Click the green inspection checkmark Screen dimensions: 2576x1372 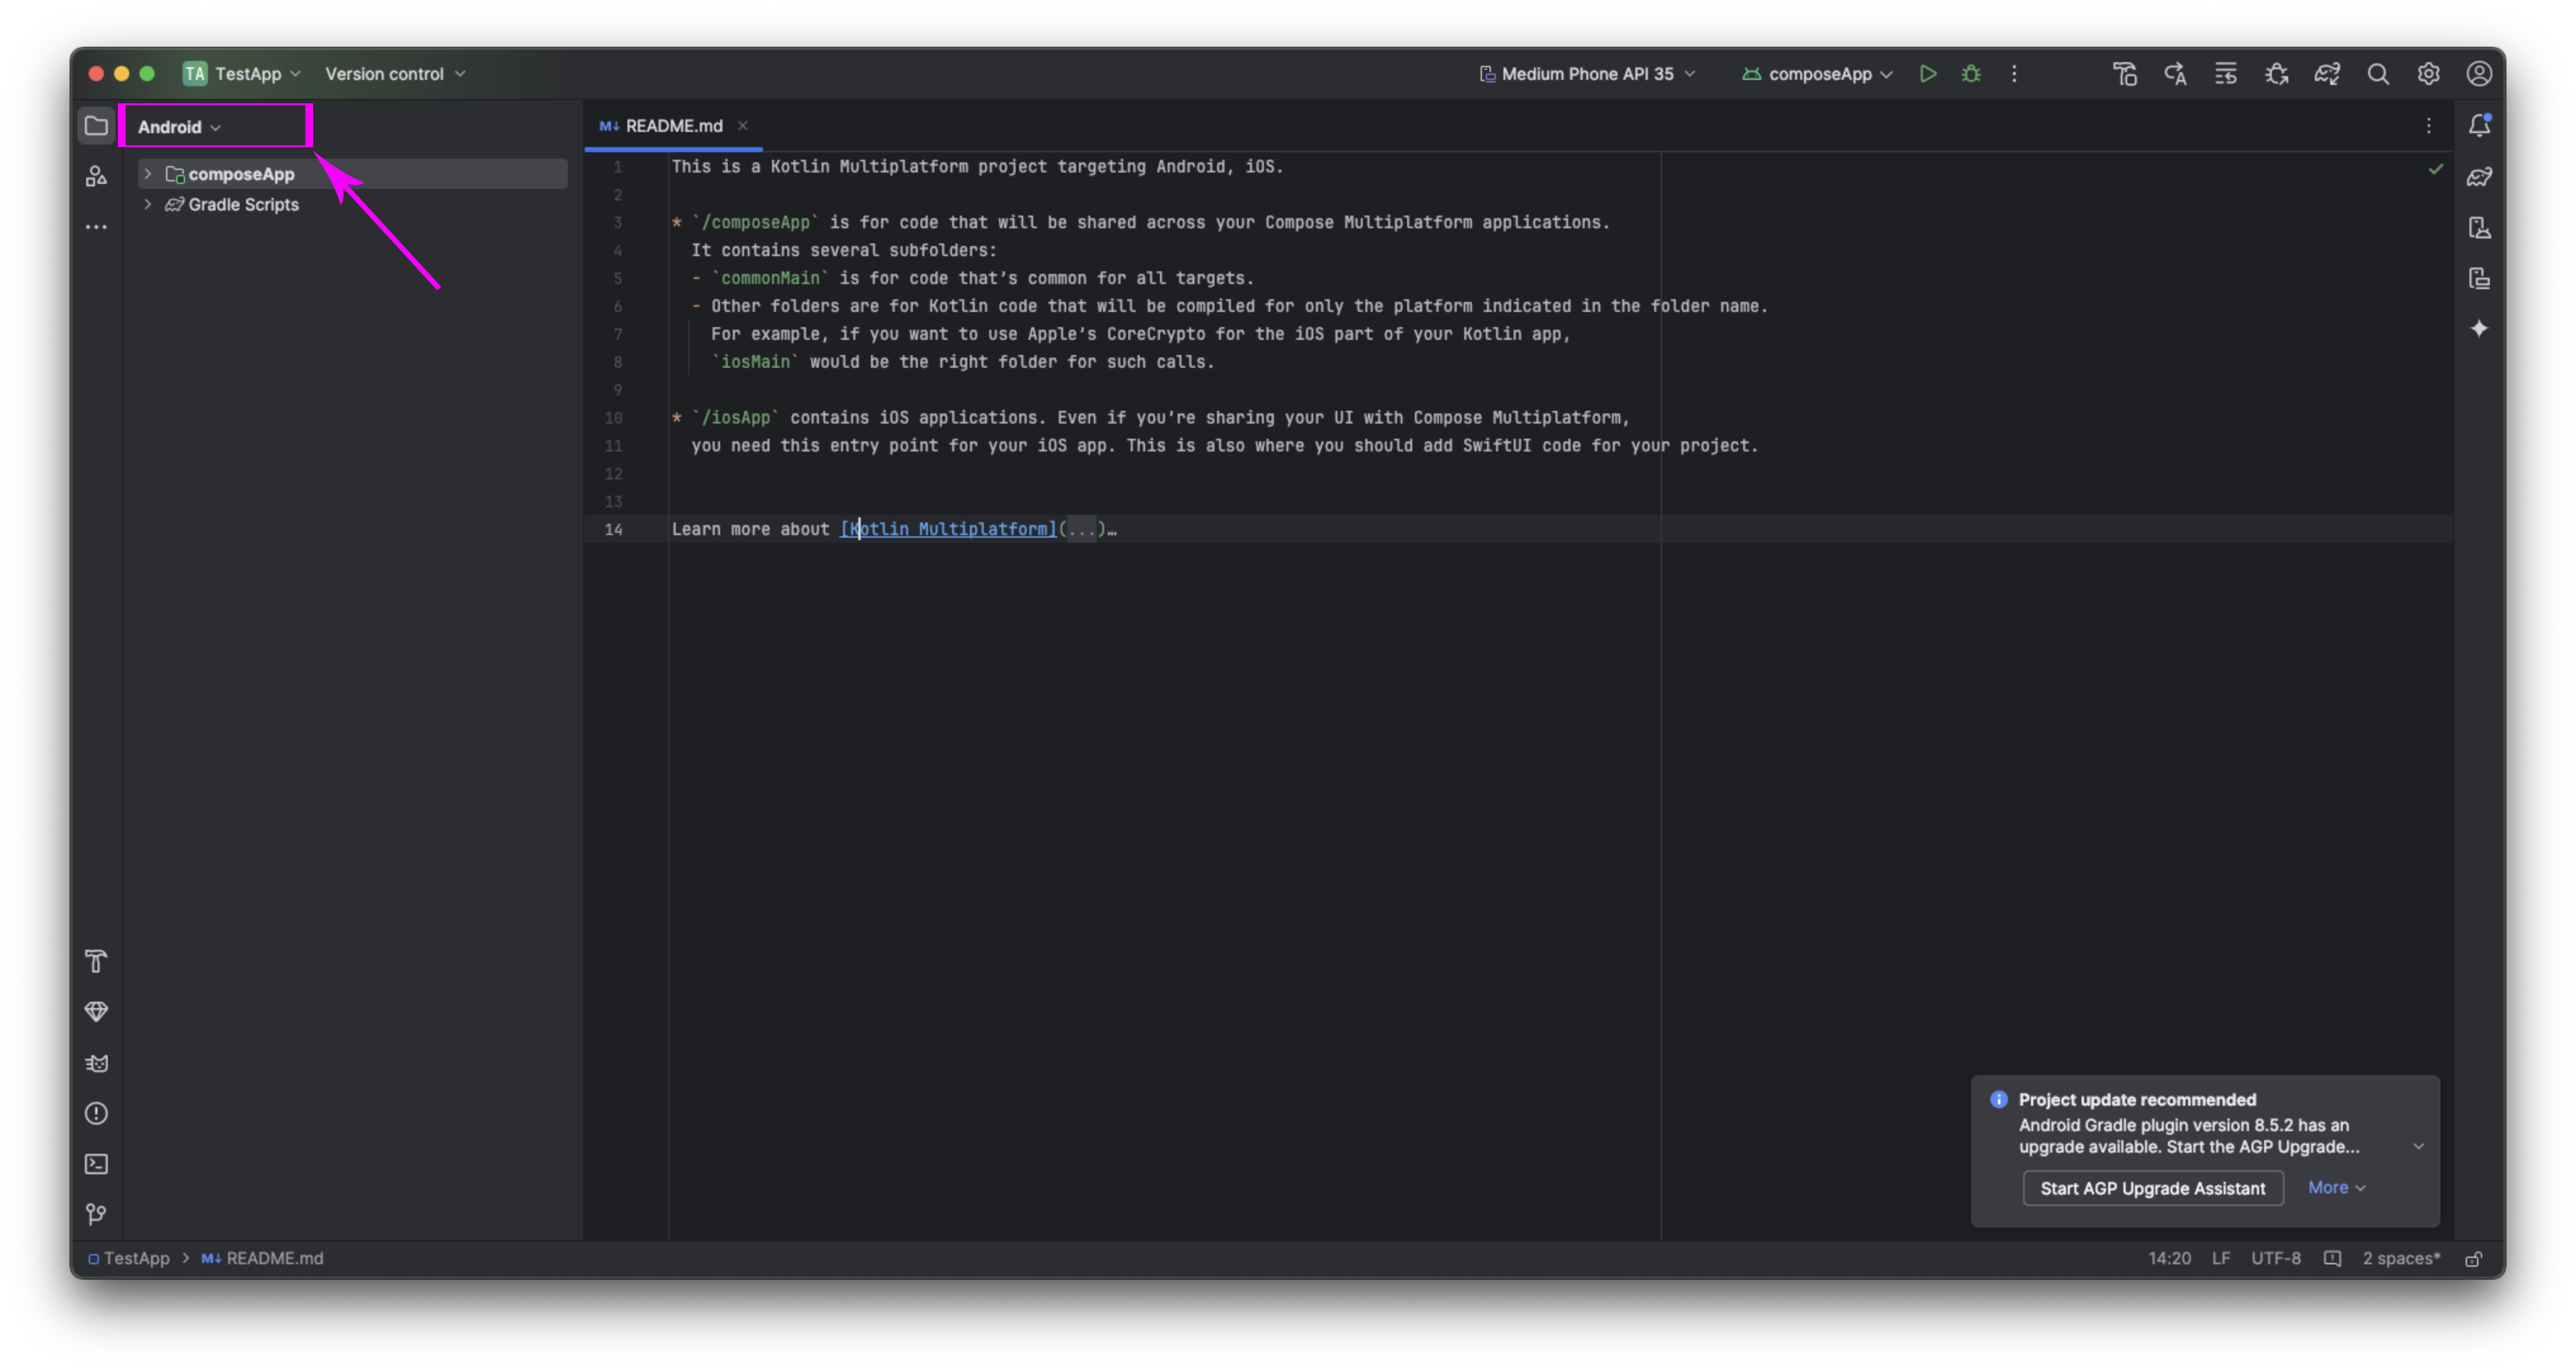click(x=2435, y=169)
